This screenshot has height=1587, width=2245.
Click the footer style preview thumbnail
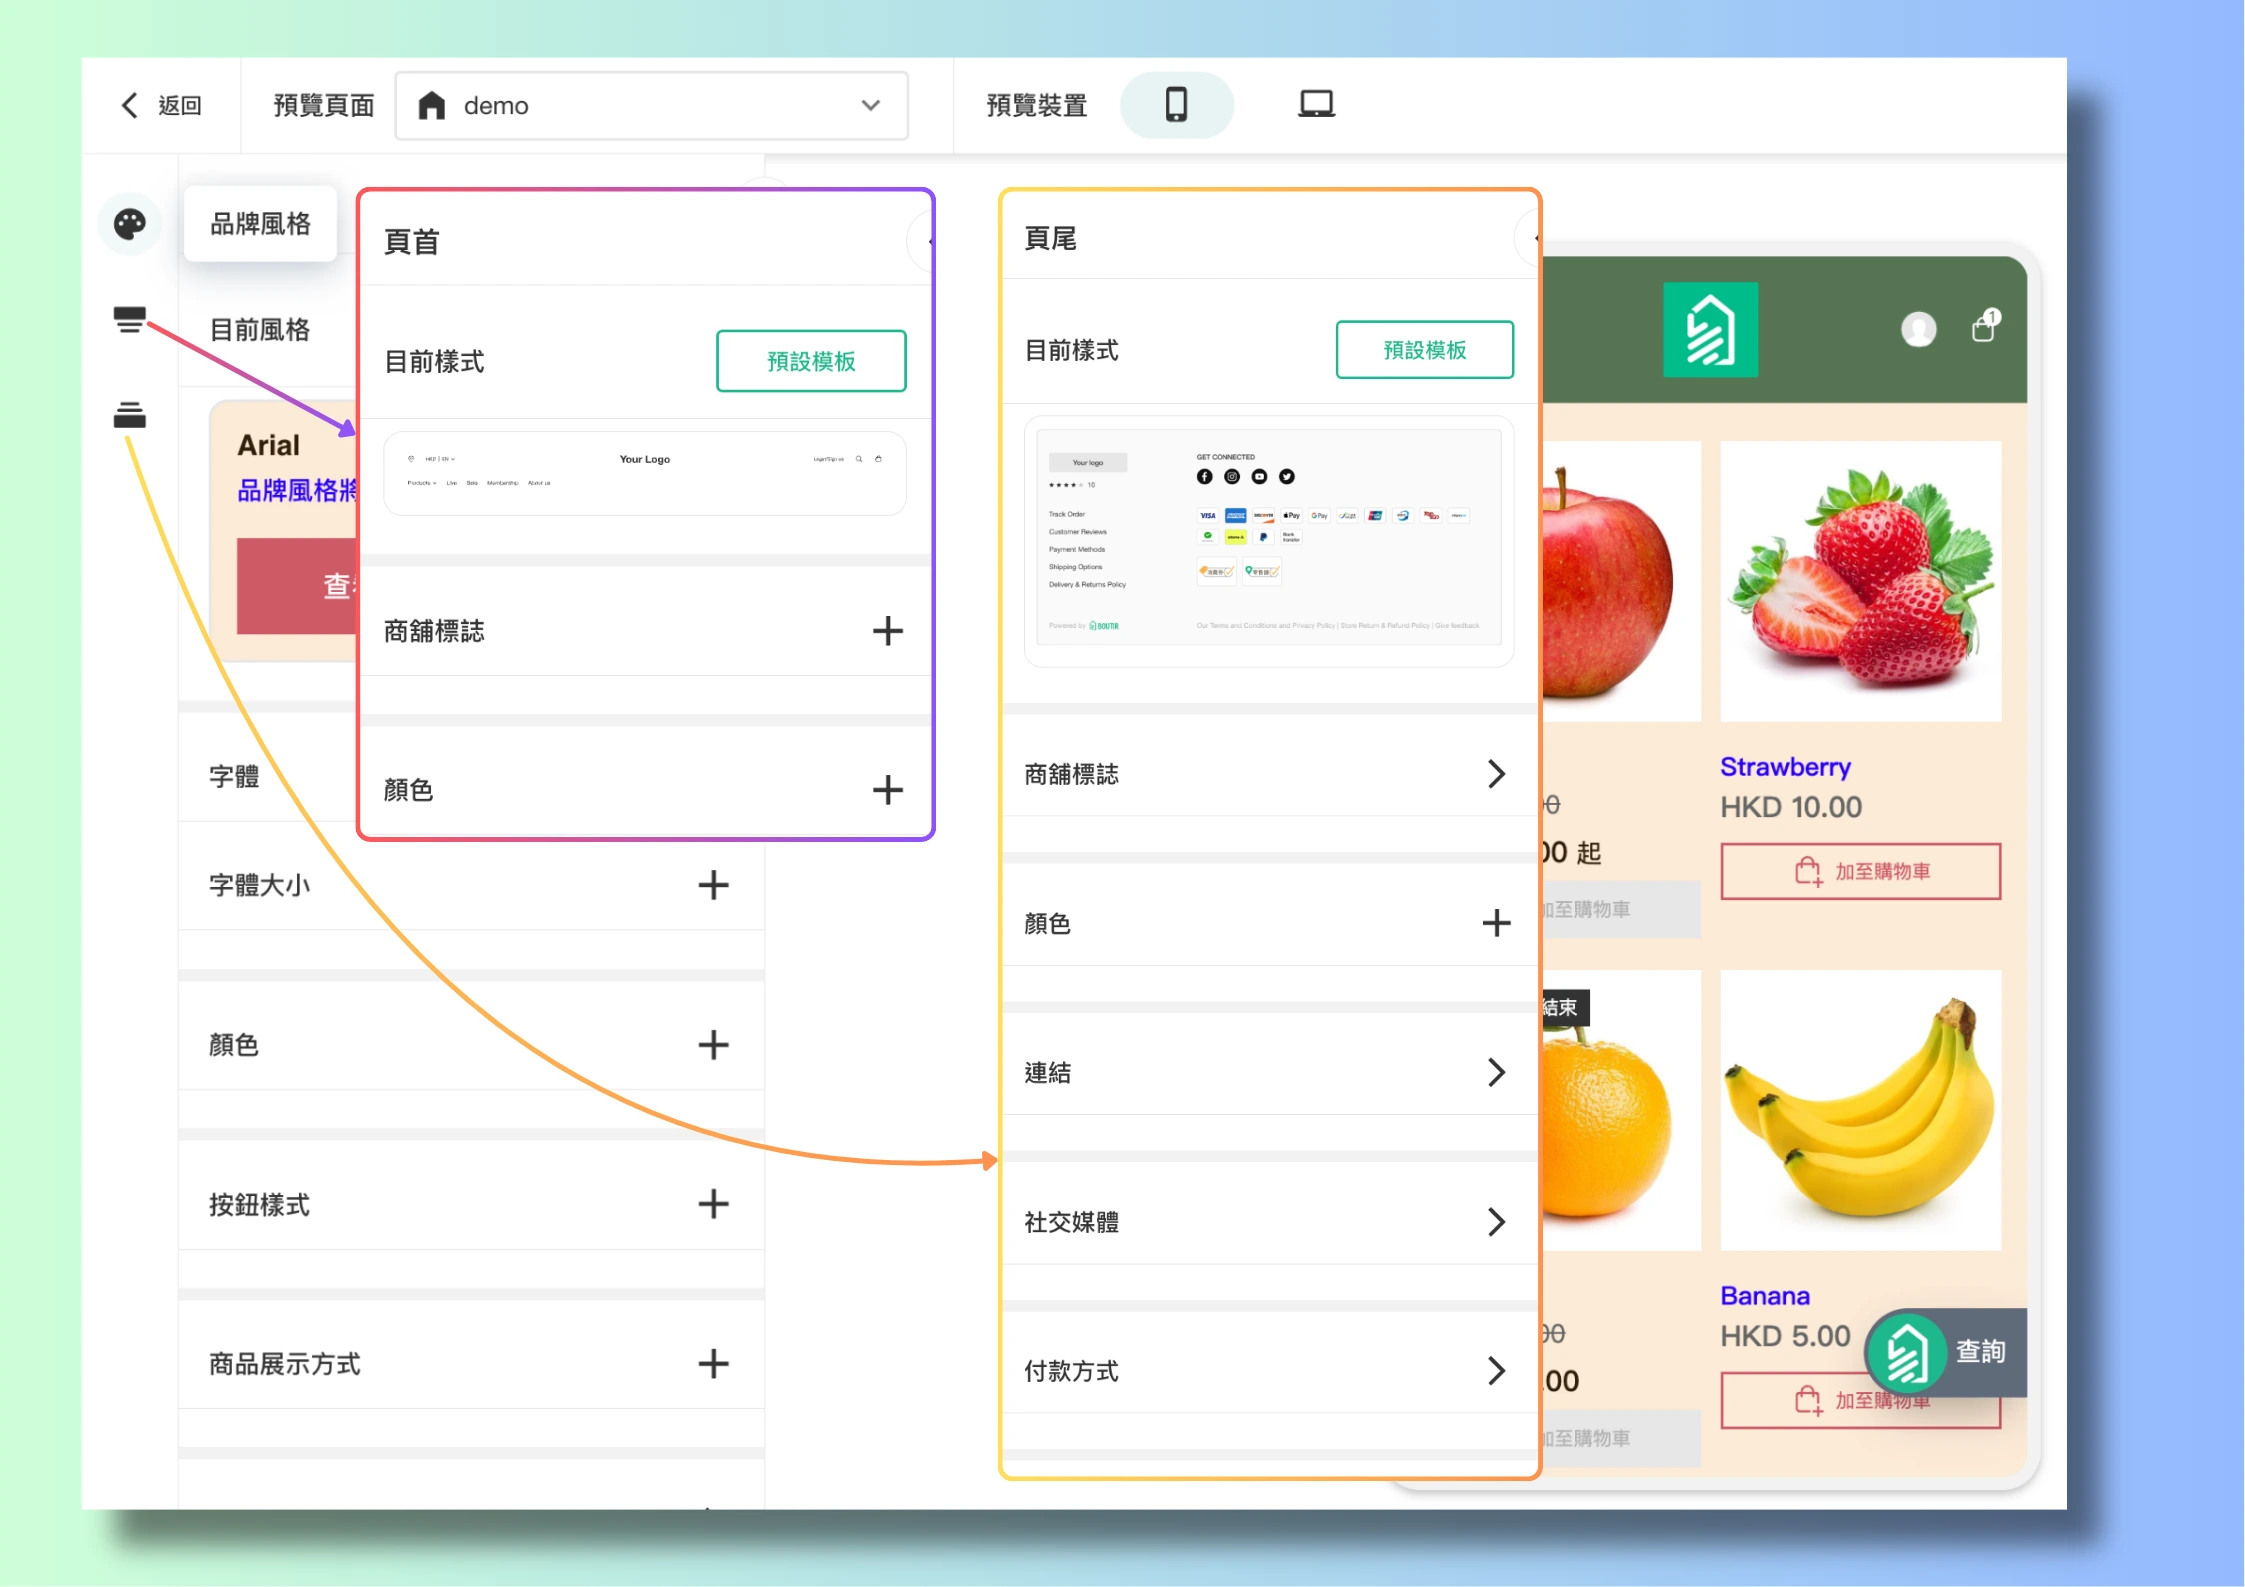[x=1268, y=541]
